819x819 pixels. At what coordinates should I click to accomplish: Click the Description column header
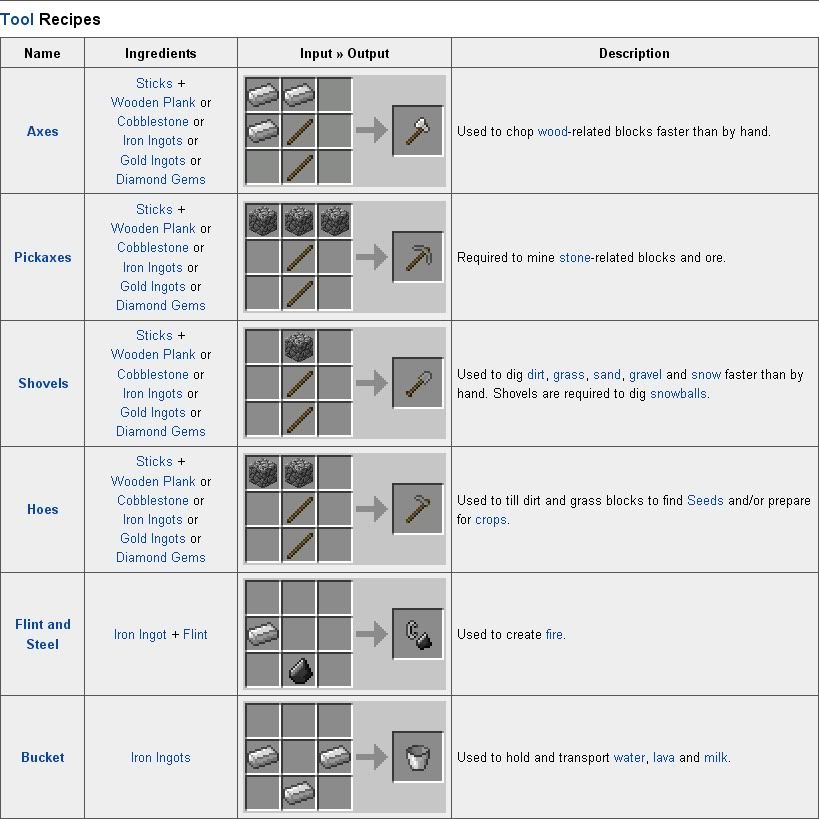(634, 53)
